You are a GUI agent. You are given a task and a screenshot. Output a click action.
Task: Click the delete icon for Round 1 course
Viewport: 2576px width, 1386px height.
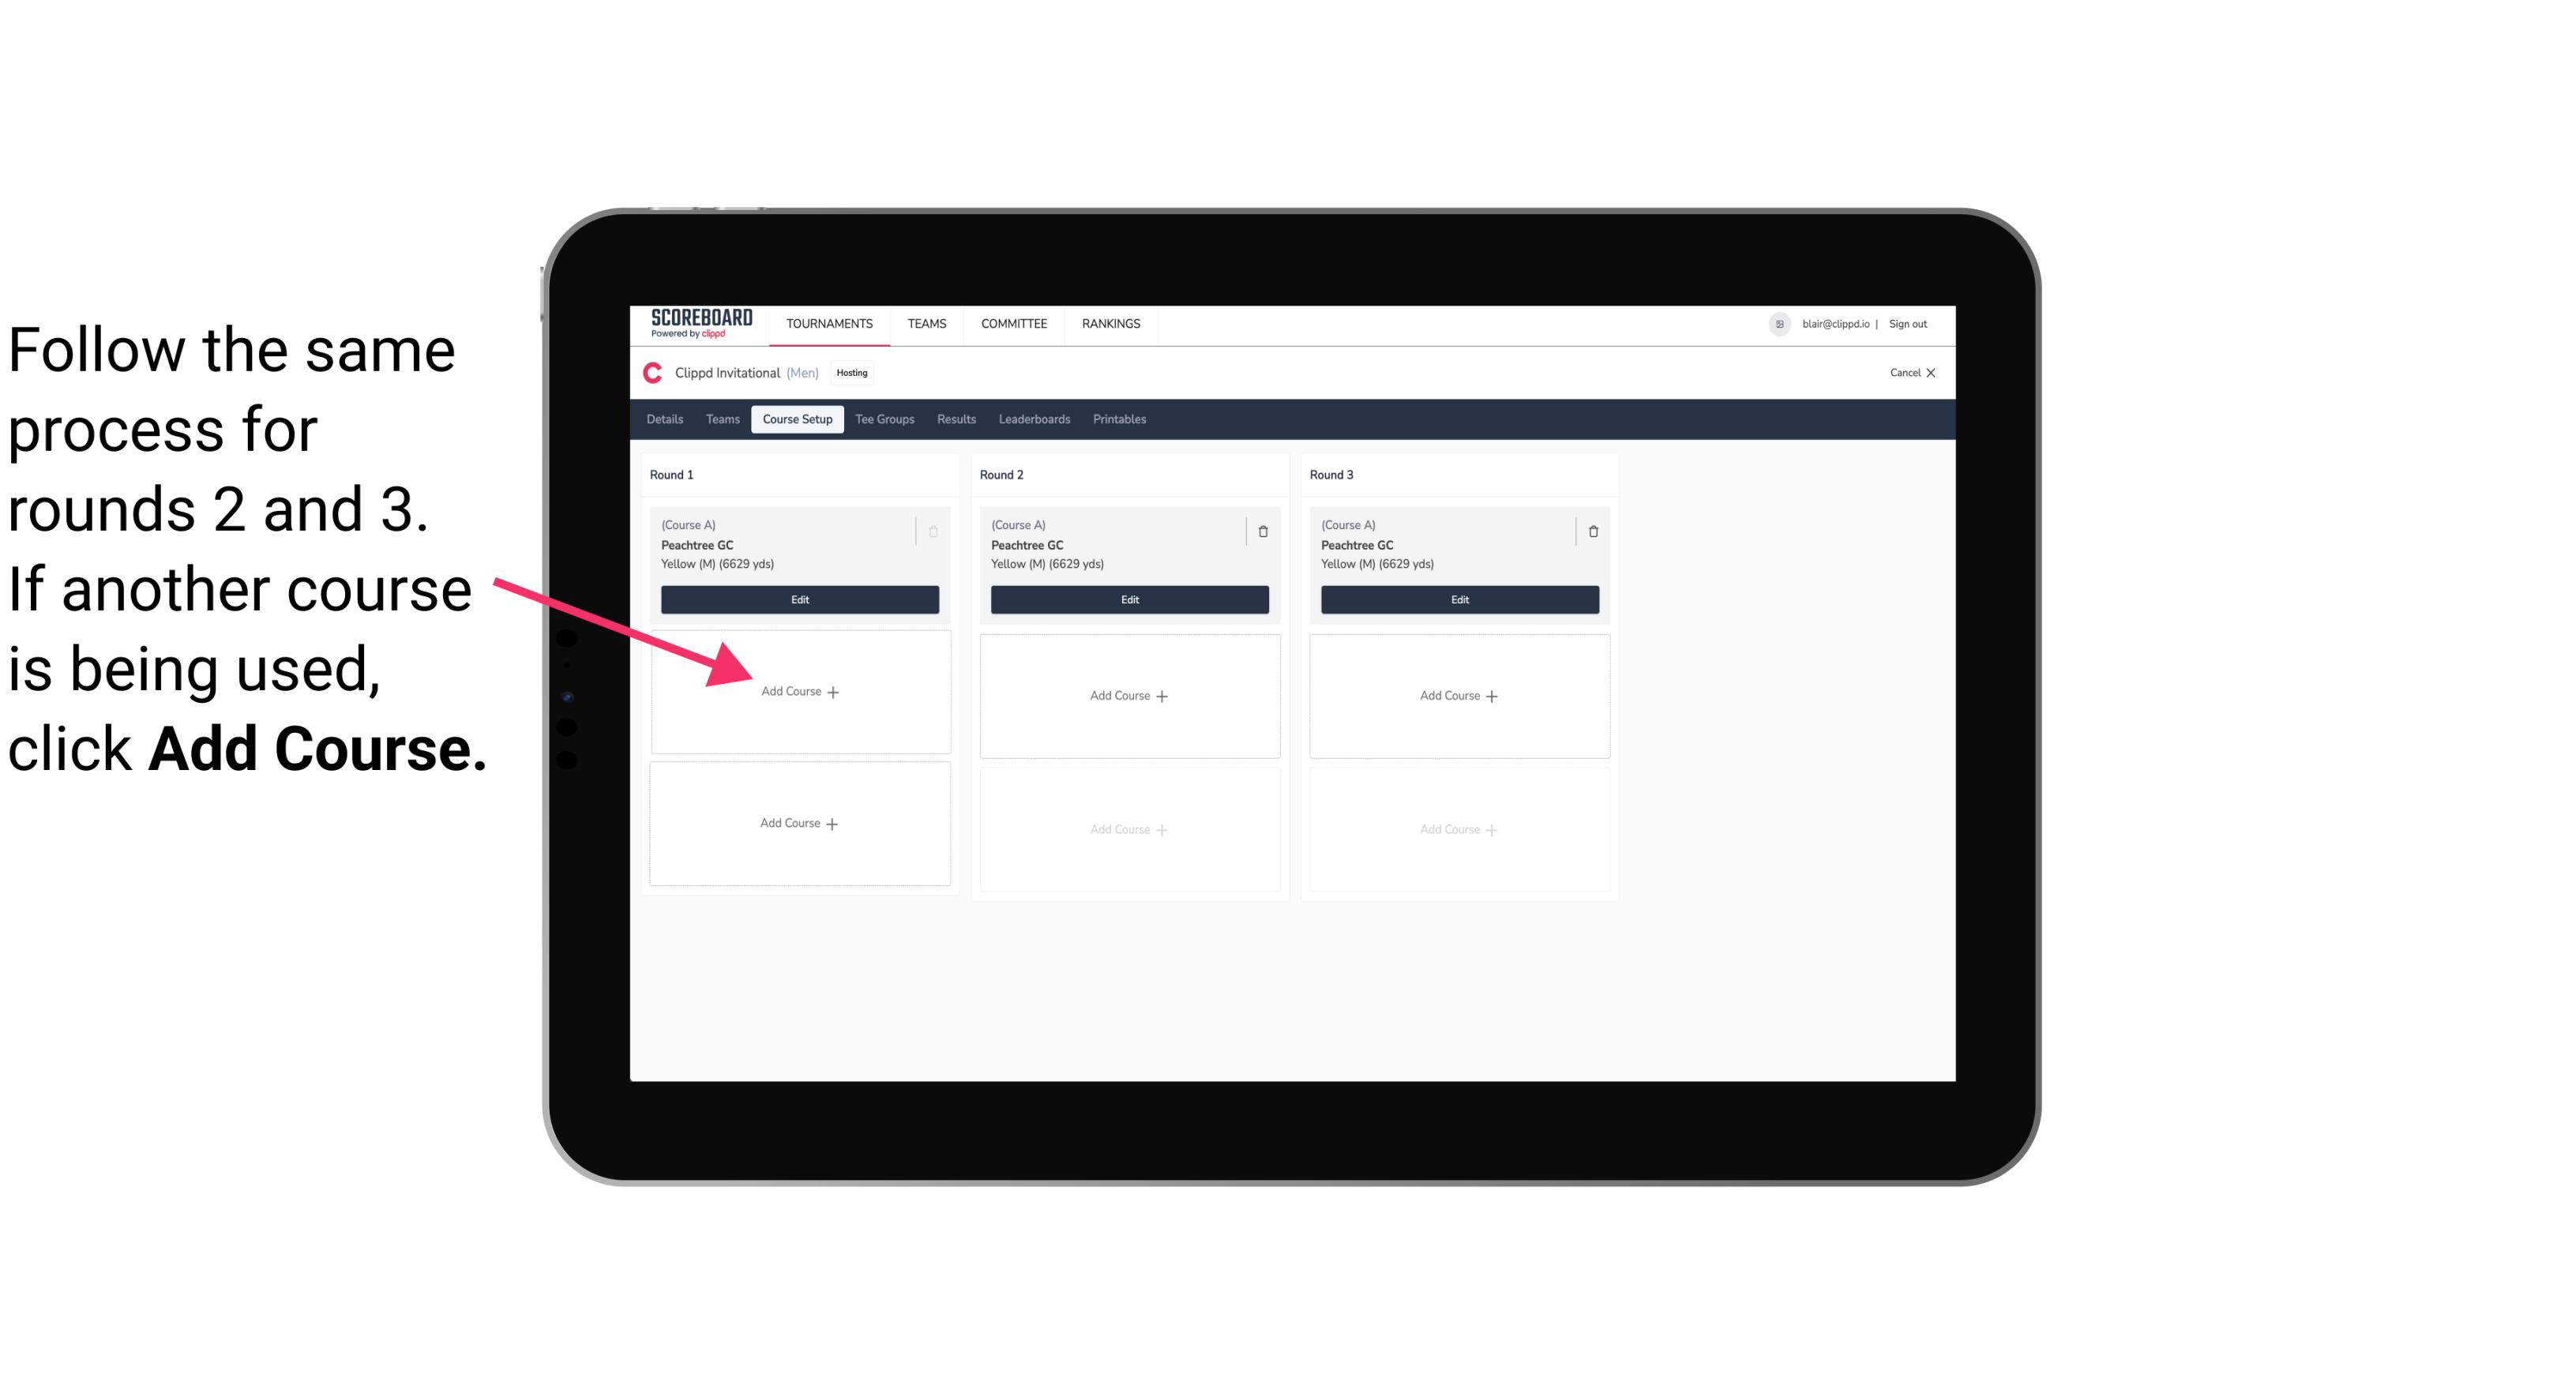935,531
